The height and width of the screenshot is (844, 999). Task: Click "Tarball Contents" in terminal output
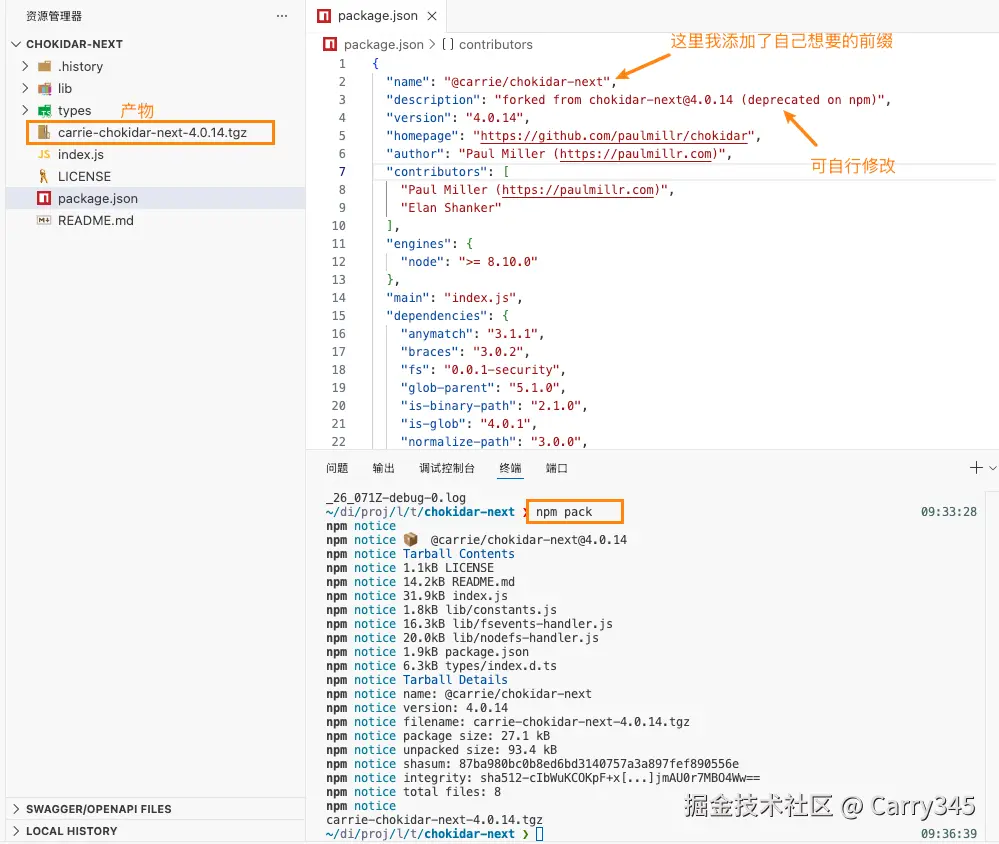click(458, 554)
